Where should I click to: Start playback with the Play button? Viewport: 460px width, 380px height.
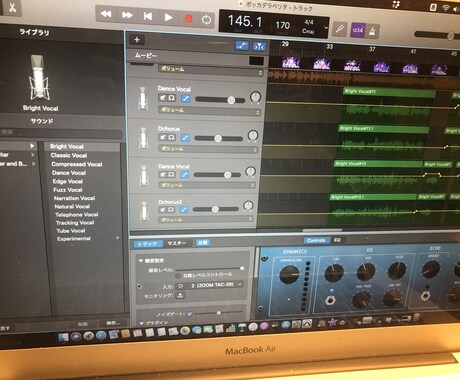(x=168, y=17)
